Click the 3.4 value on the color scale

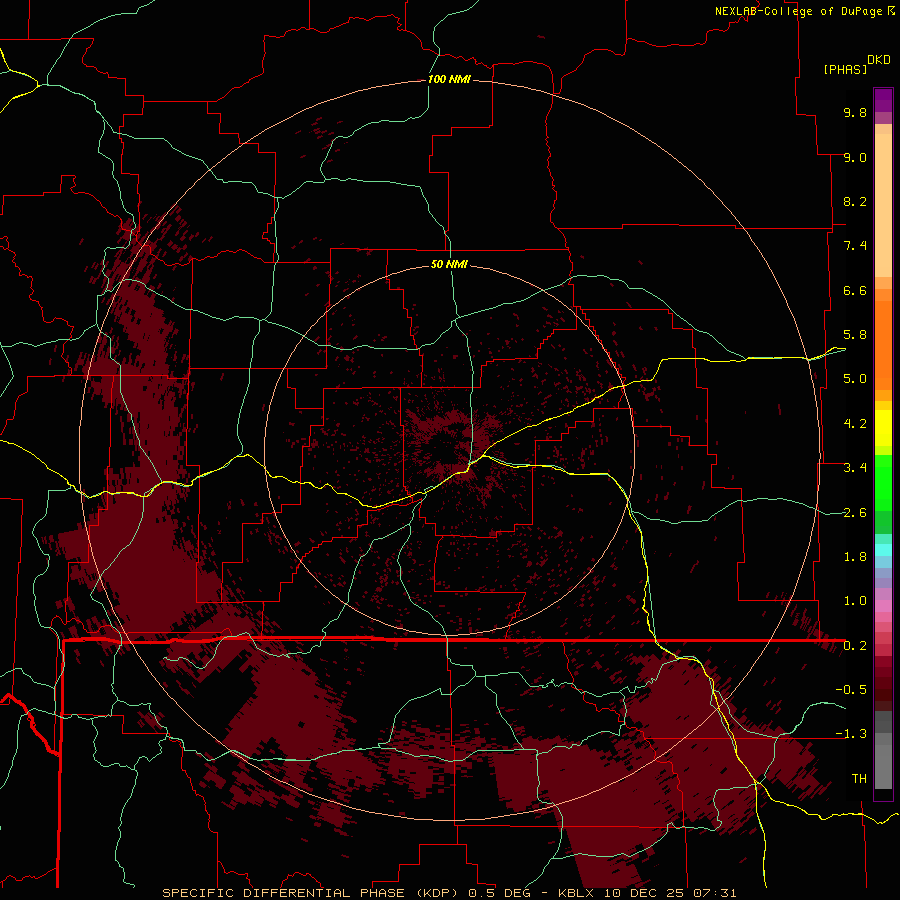coord(855,468)
